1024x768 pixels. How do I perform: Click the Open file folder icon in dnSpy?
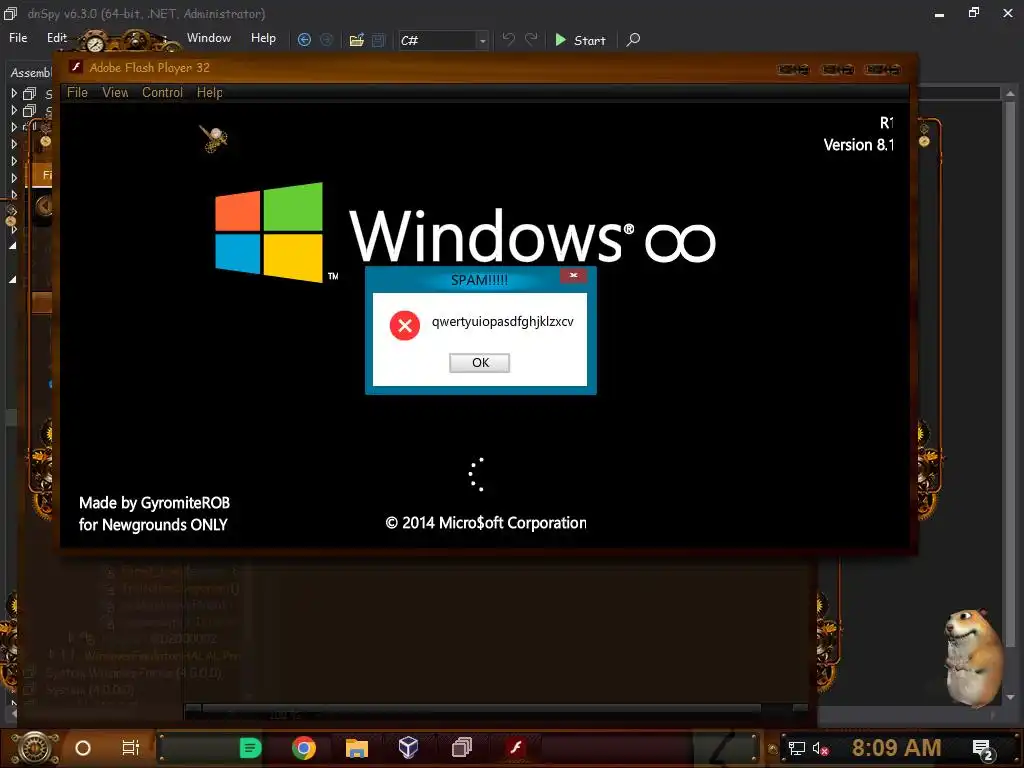click(x=357, y=40)
